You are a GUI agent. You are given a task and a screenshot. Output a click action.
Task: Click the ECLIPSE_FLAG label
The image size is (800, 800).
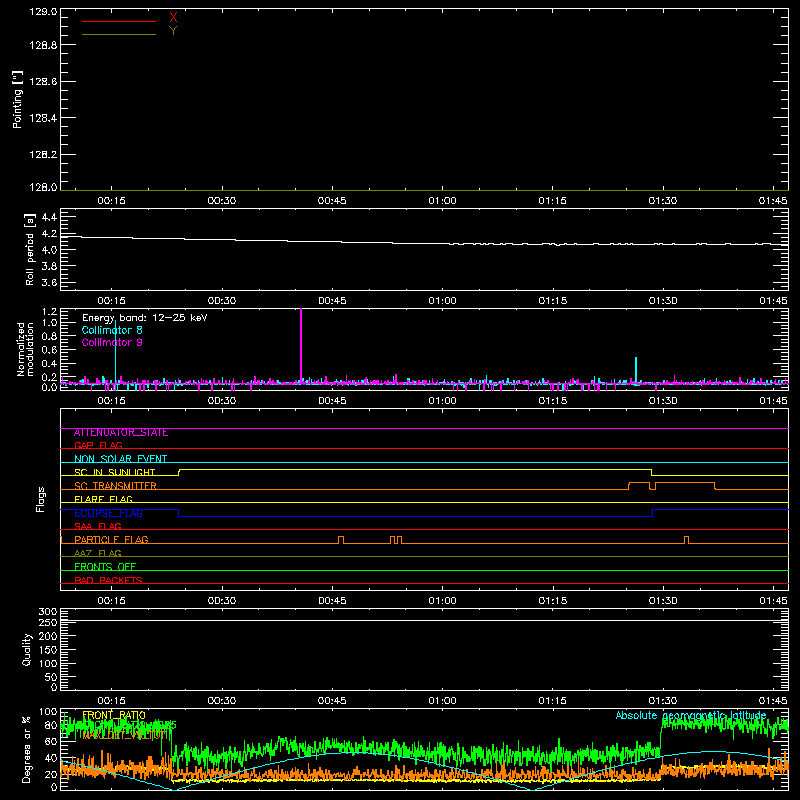[108, 513]
